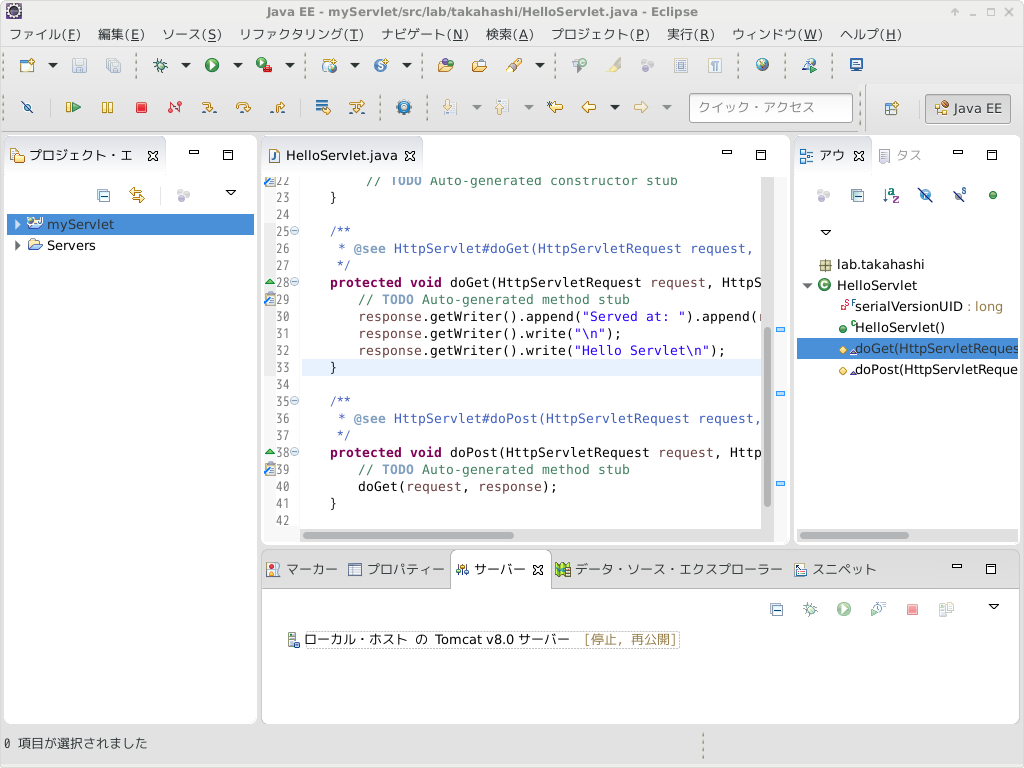1024x768 pixels.
Task: Click the Open Task folder icon
Action: click(x=479, y=65)
